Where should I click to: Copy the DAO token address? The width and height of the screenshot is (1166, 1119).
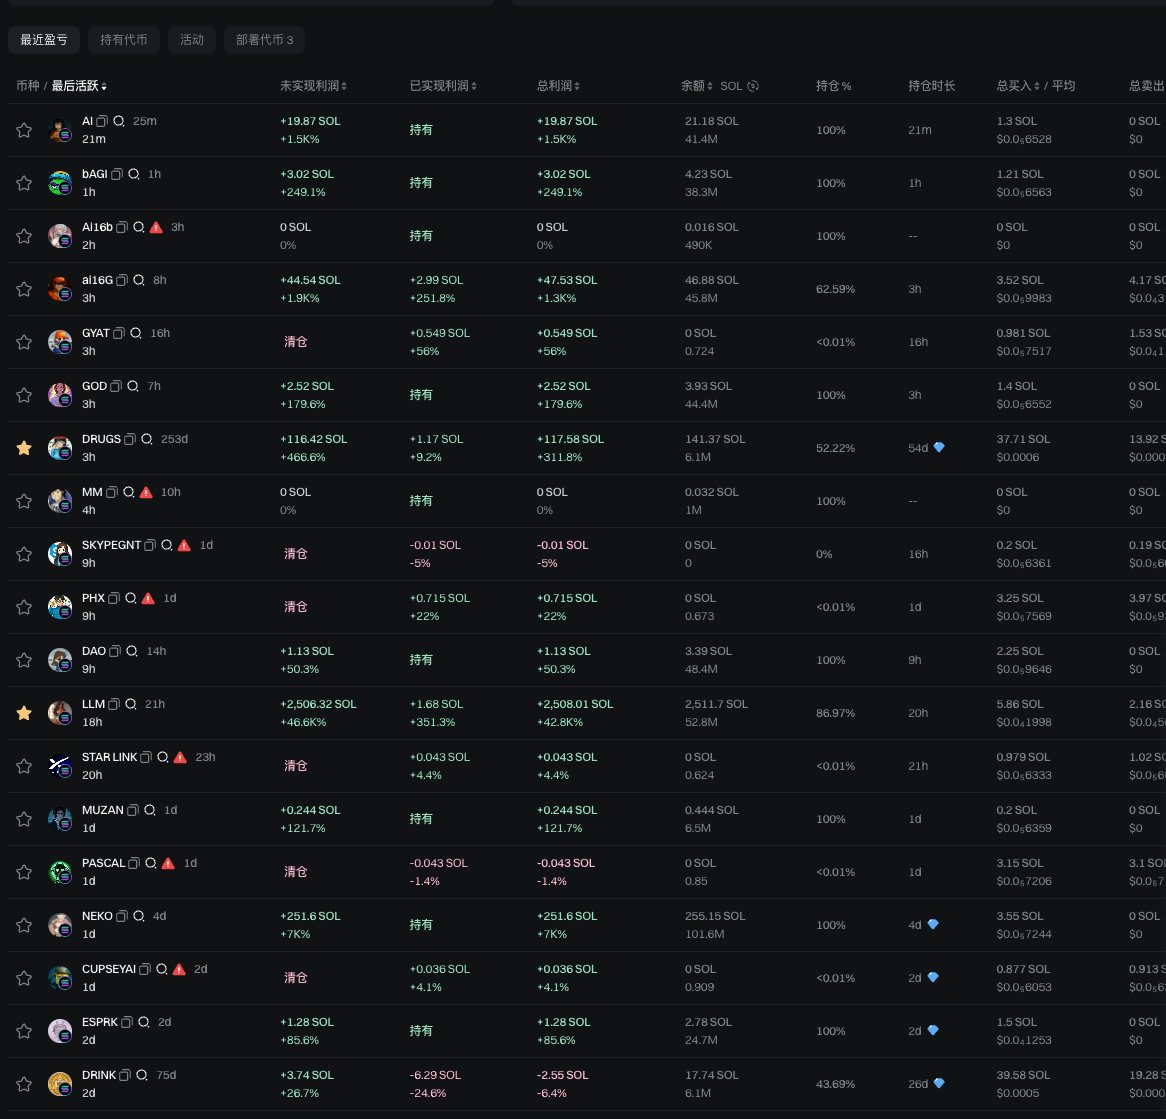click(x=115, y=651)
